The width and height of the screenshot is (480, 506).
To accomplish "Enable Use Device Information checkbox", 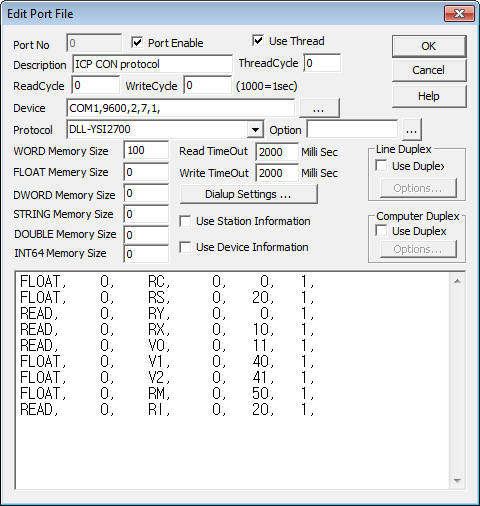I will pyautogui.click(x=185, y=247).
